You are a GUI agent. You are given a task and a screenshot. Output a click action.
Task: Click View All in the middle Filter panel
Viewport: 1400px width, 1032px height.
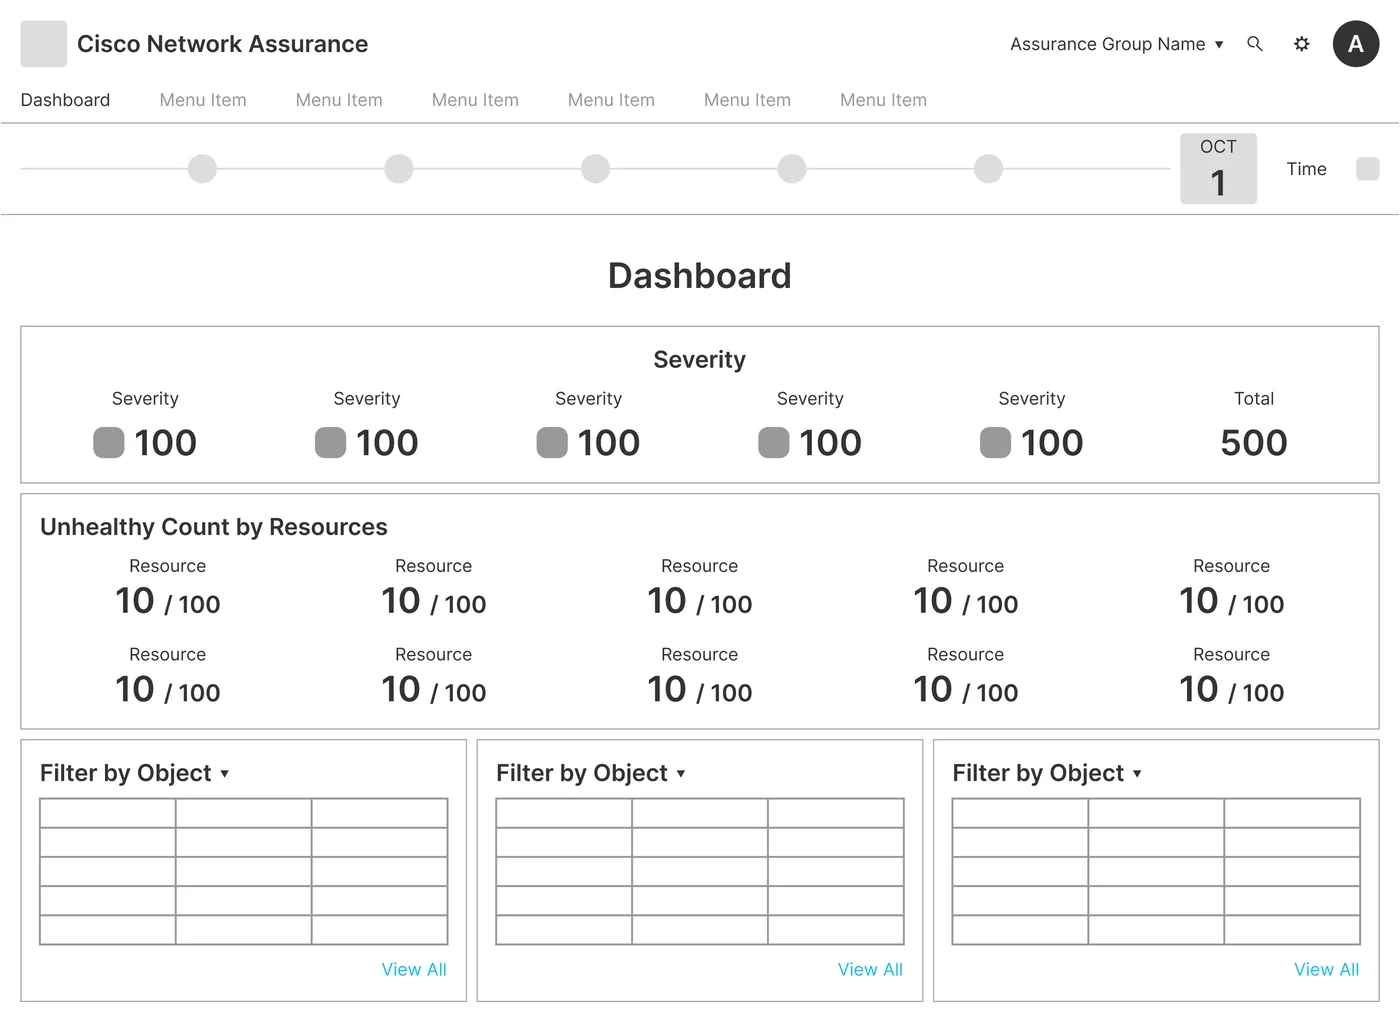870,970
